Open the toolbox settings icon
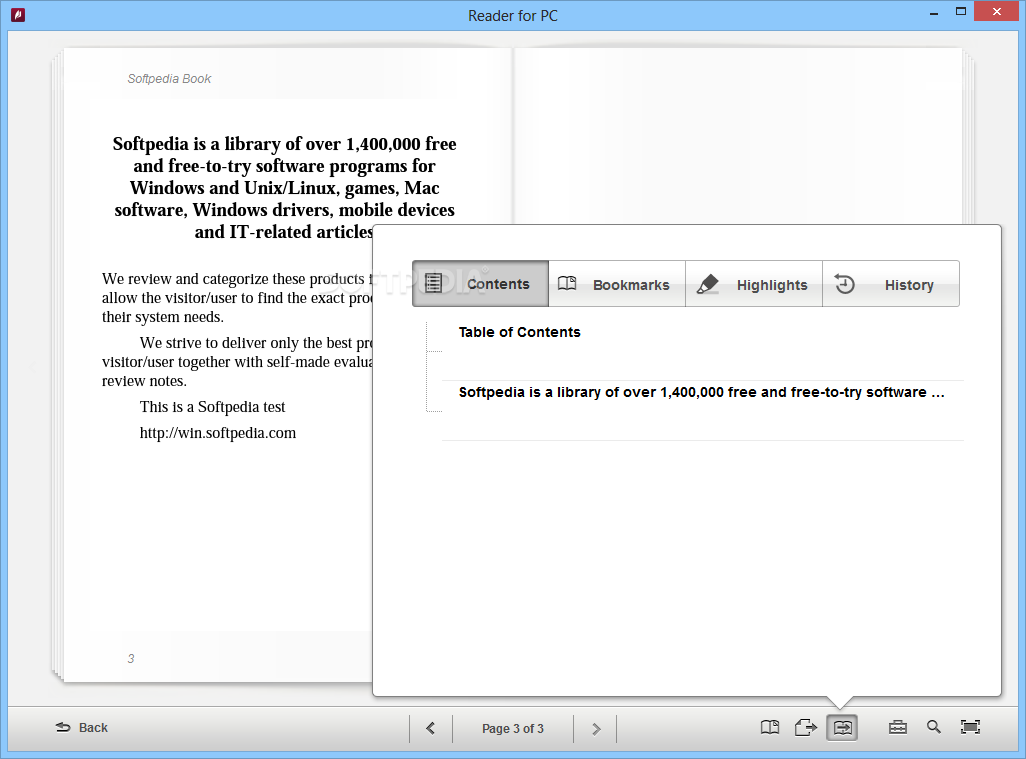Image resolution: width=1026 pixels, height=759 pixels. pyautogui.click(x=898, y=728)
